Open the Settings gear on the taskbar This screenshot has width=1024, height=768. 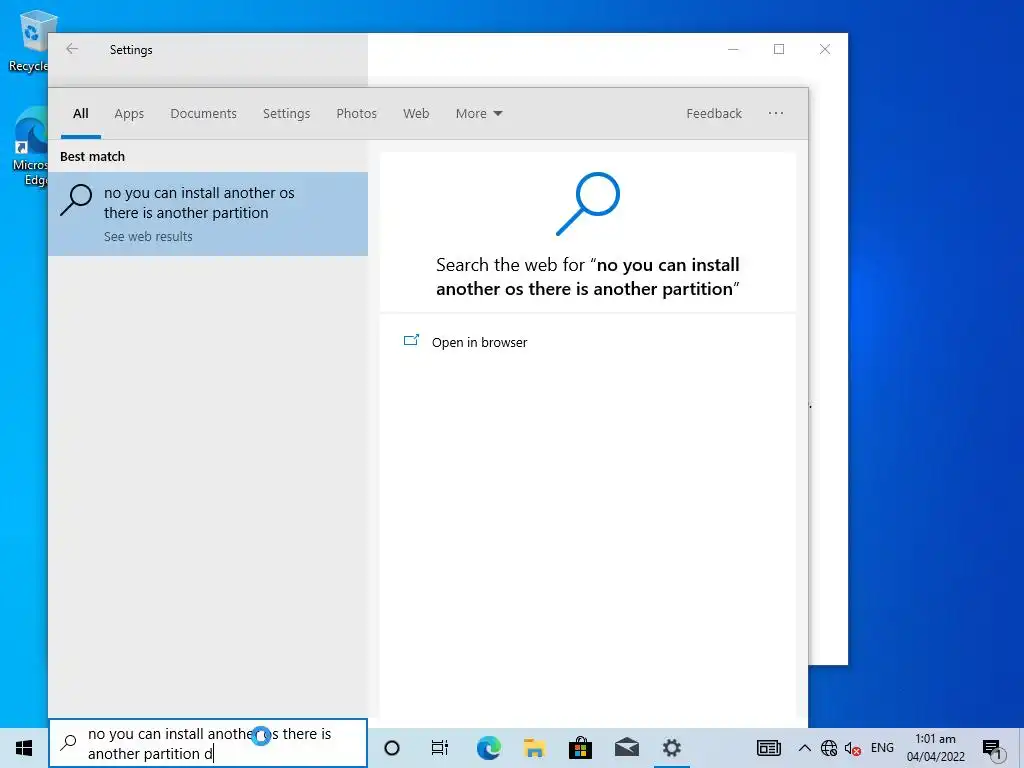click(x=671, y=748)
